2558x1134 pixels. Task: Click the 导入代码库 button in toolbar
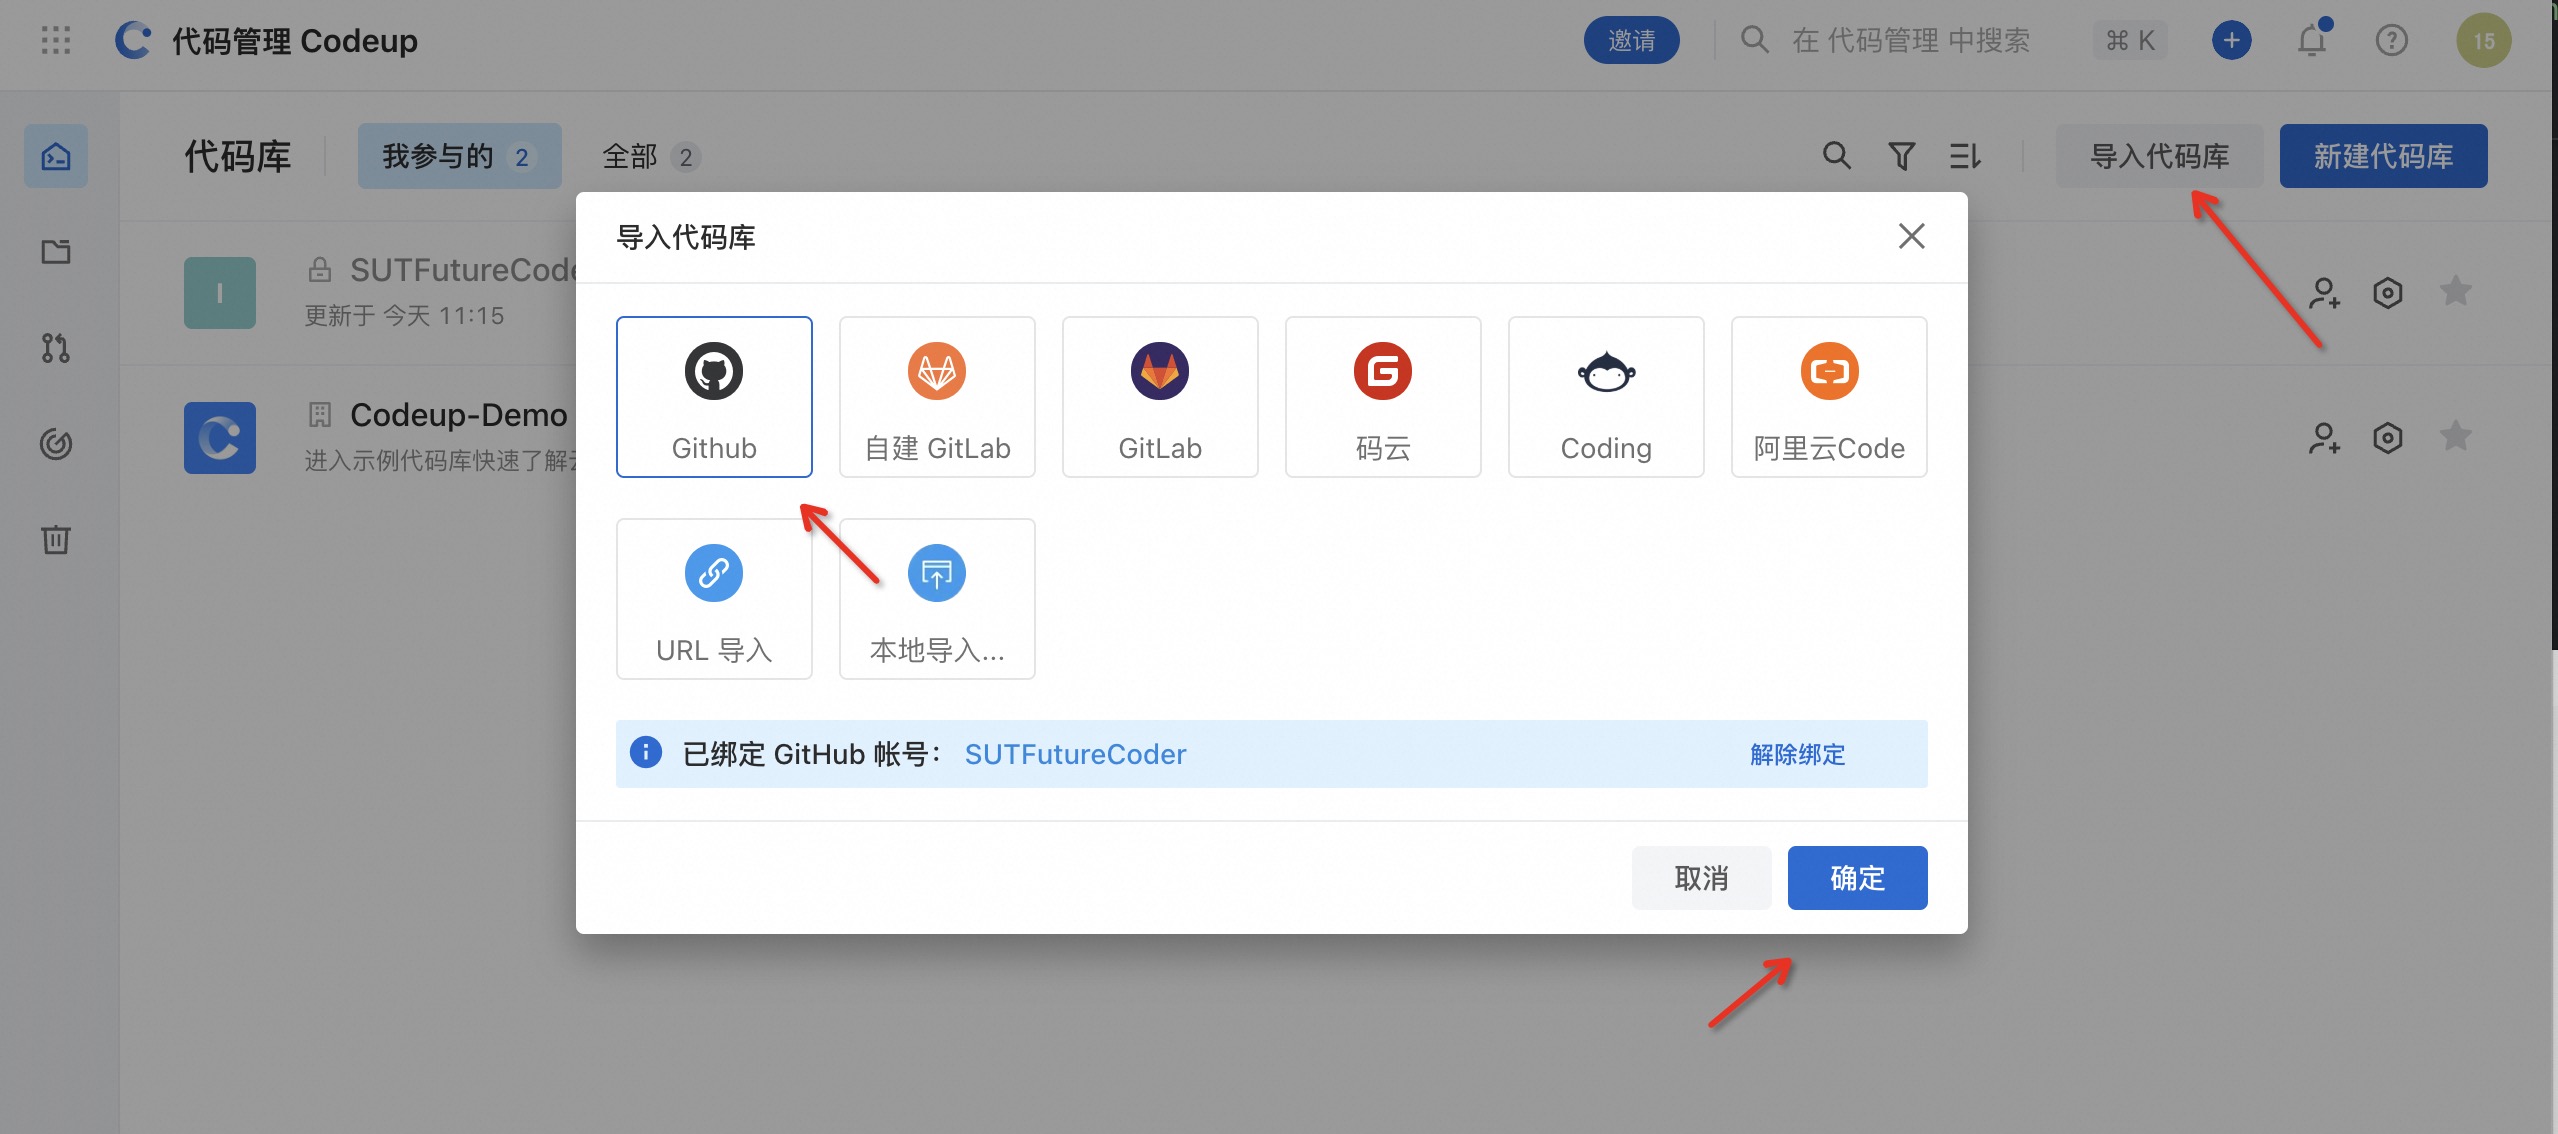2159,156
